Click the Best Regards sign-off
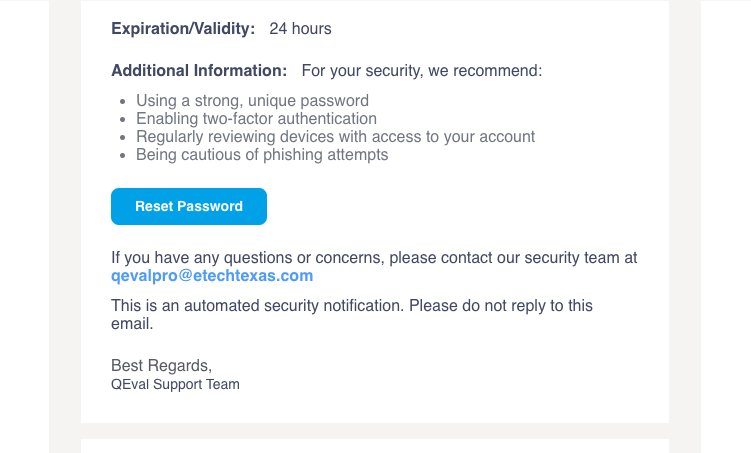Screen dimensions: 751x453 point(161,366)
